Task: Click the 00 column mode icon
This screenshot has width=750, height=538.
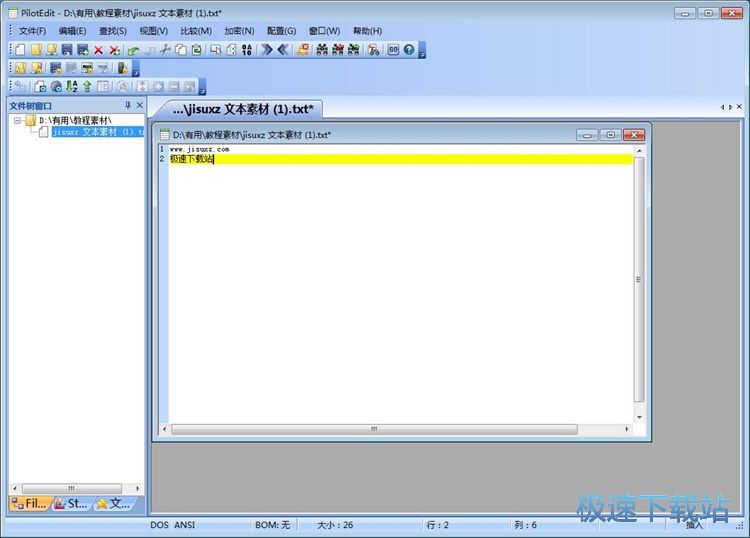Action: coord(393,50)
